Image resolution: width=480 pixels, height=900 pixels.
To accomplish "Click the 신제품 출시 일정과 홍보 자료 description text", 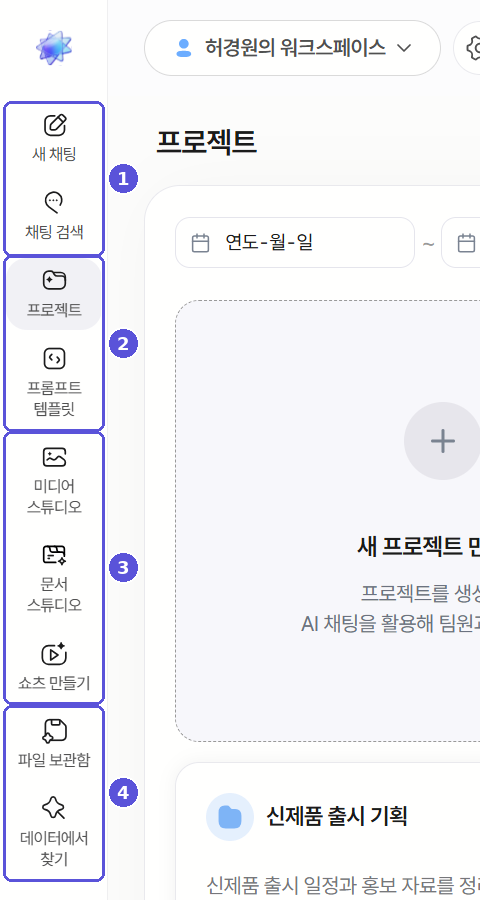I will (x=343, y=885).
